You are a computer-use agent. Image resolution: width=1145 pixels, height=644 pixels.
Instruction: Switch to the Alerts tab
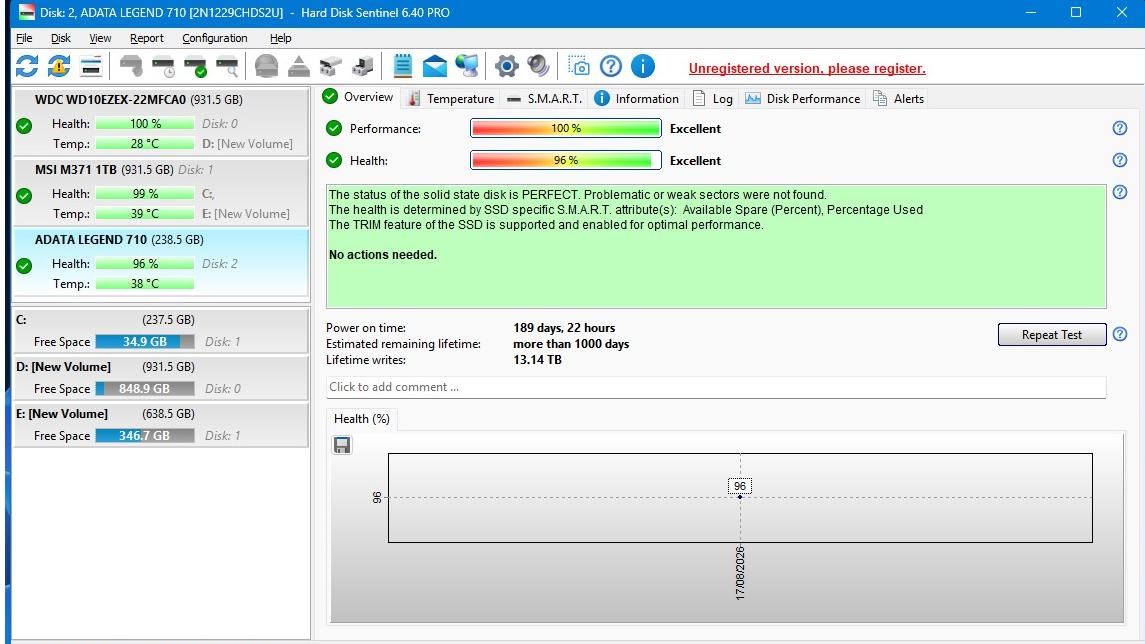tap(898, 99)
